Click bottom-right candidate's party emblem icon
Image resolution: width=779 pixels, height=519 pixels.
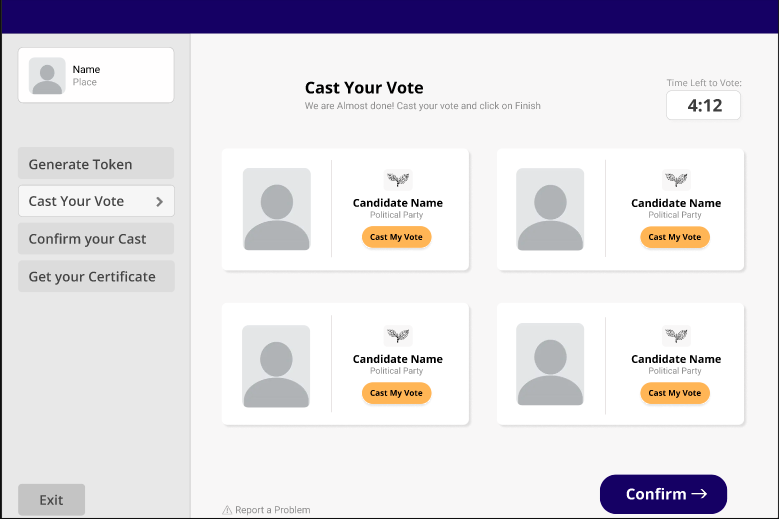677,336
